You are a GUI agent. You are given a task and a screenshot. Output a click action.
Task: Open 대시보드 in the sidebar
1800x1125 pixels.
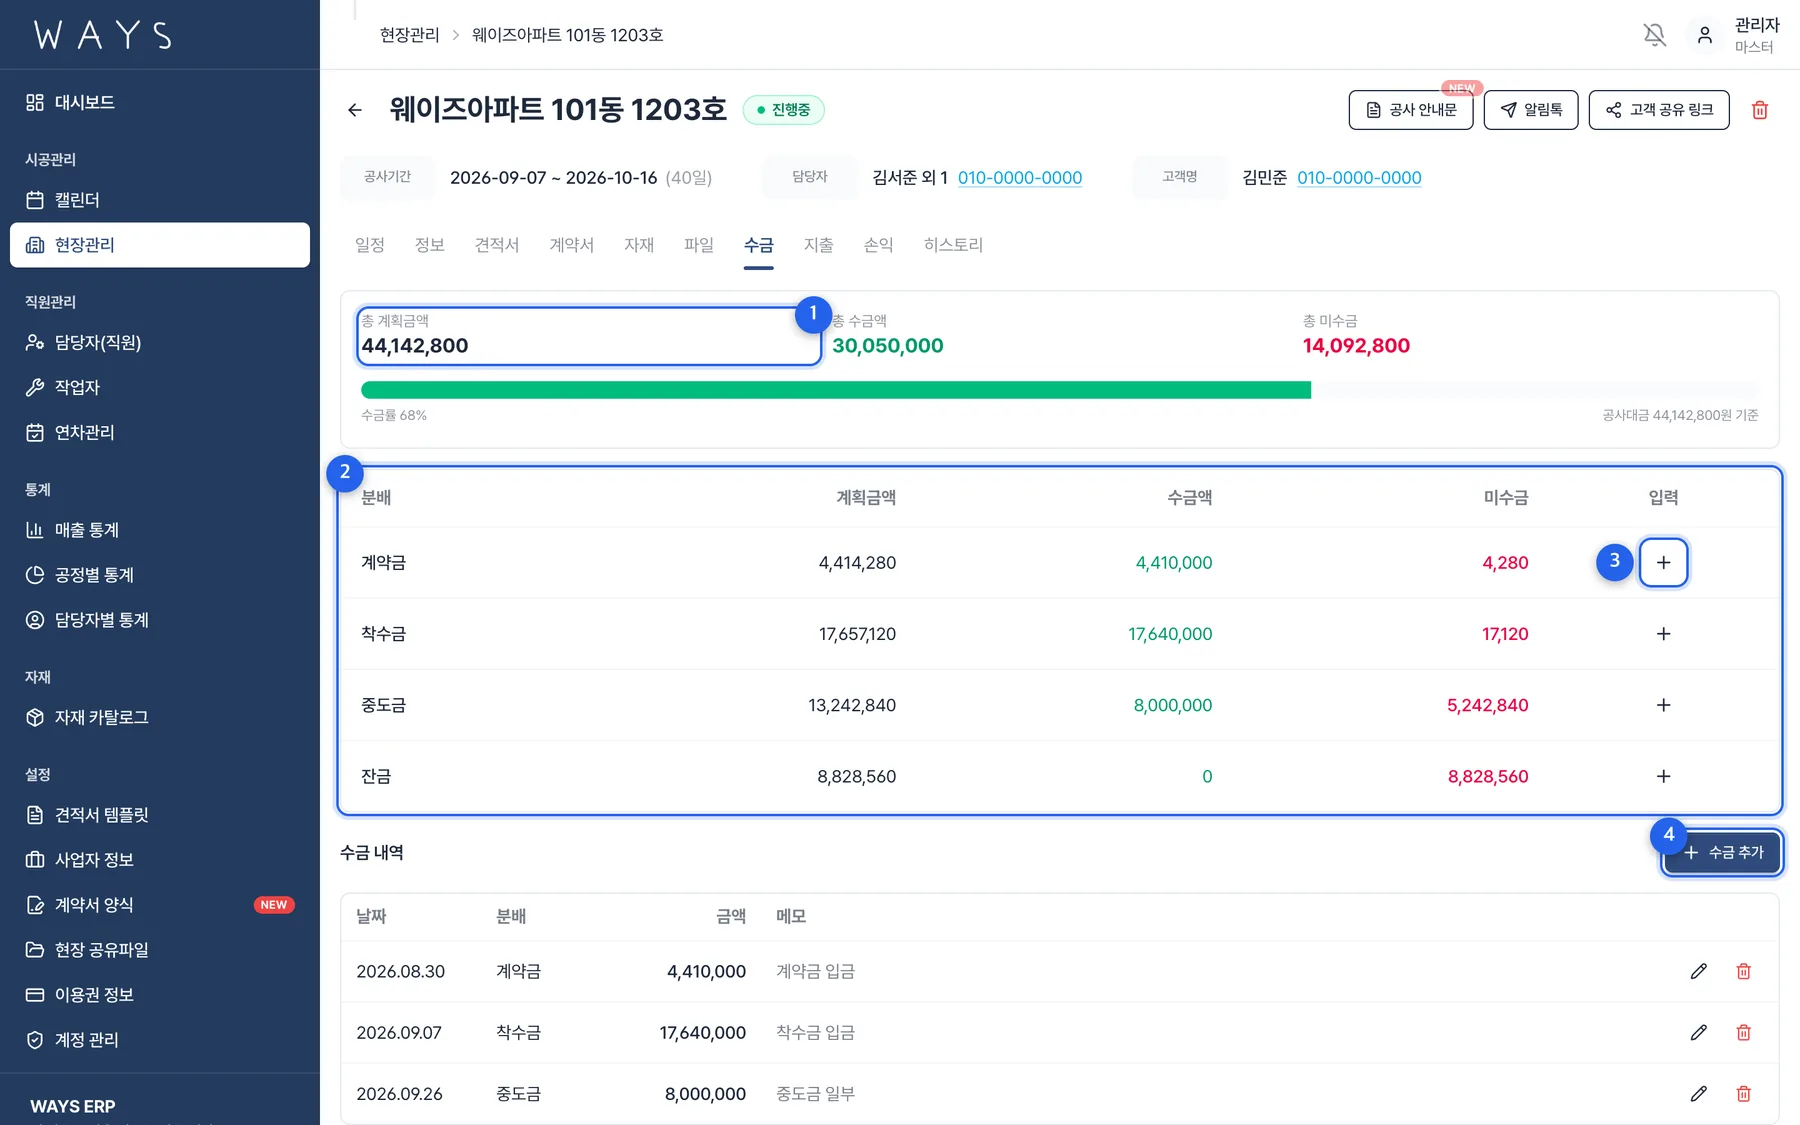[160, 102]
